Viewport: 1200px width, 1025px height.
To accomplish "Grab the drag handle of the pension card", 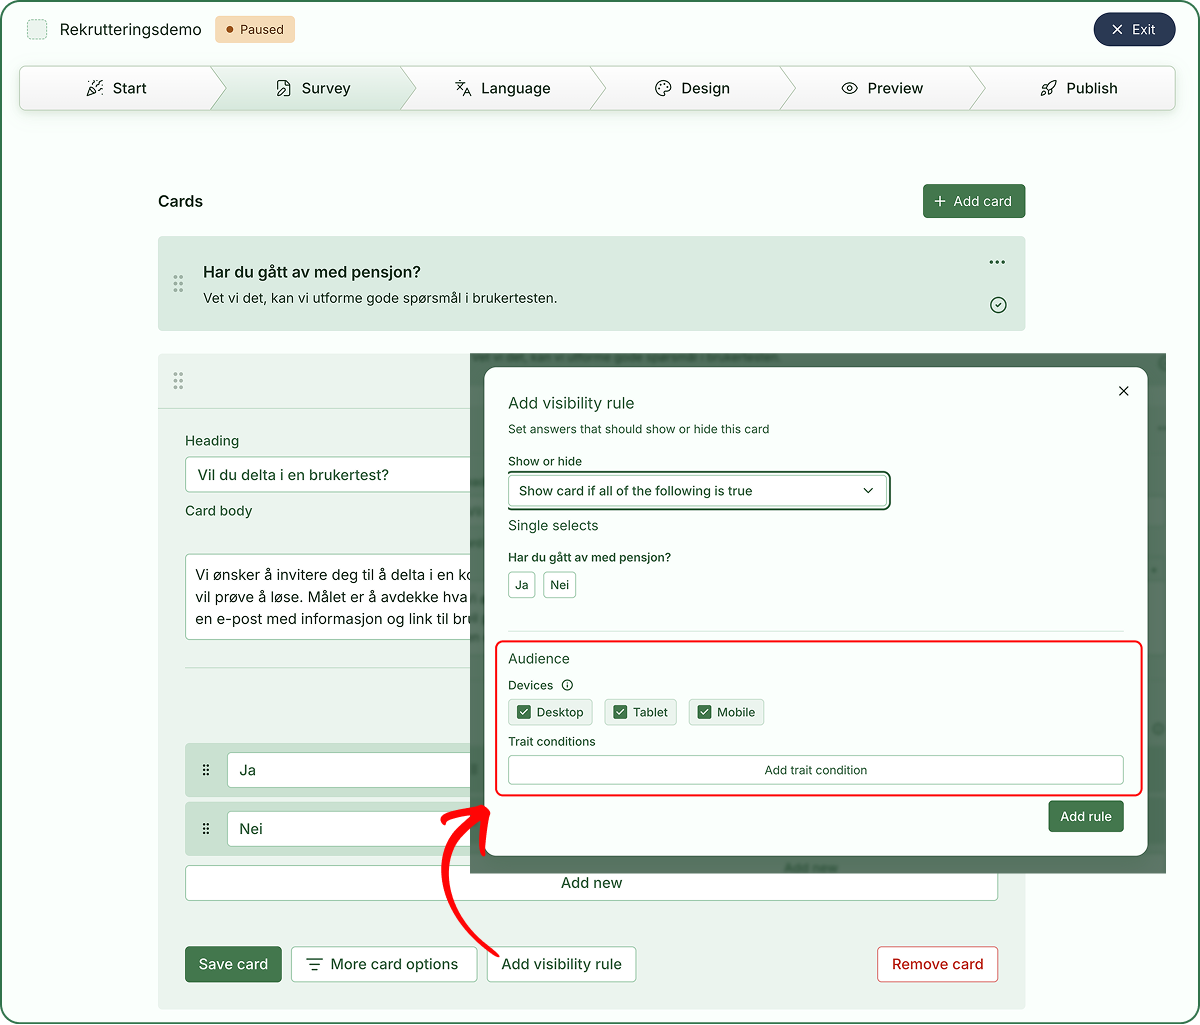I will click(178, 284).
